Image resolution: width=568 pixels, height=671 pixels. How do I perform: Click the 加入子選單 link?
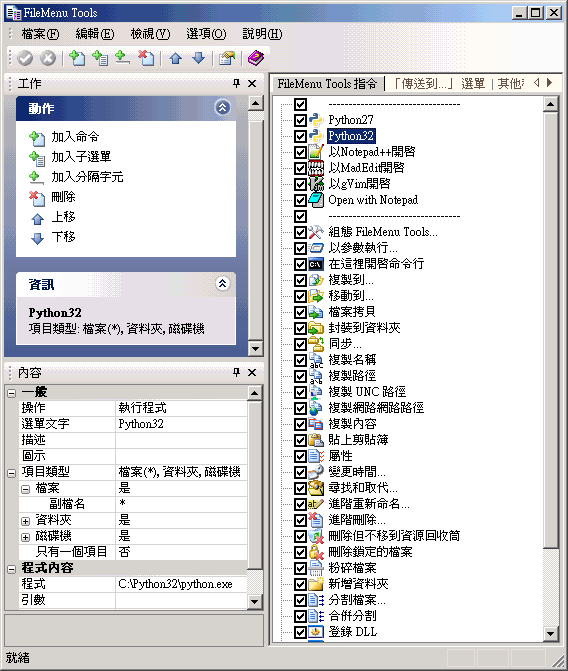tap(81, 157)
